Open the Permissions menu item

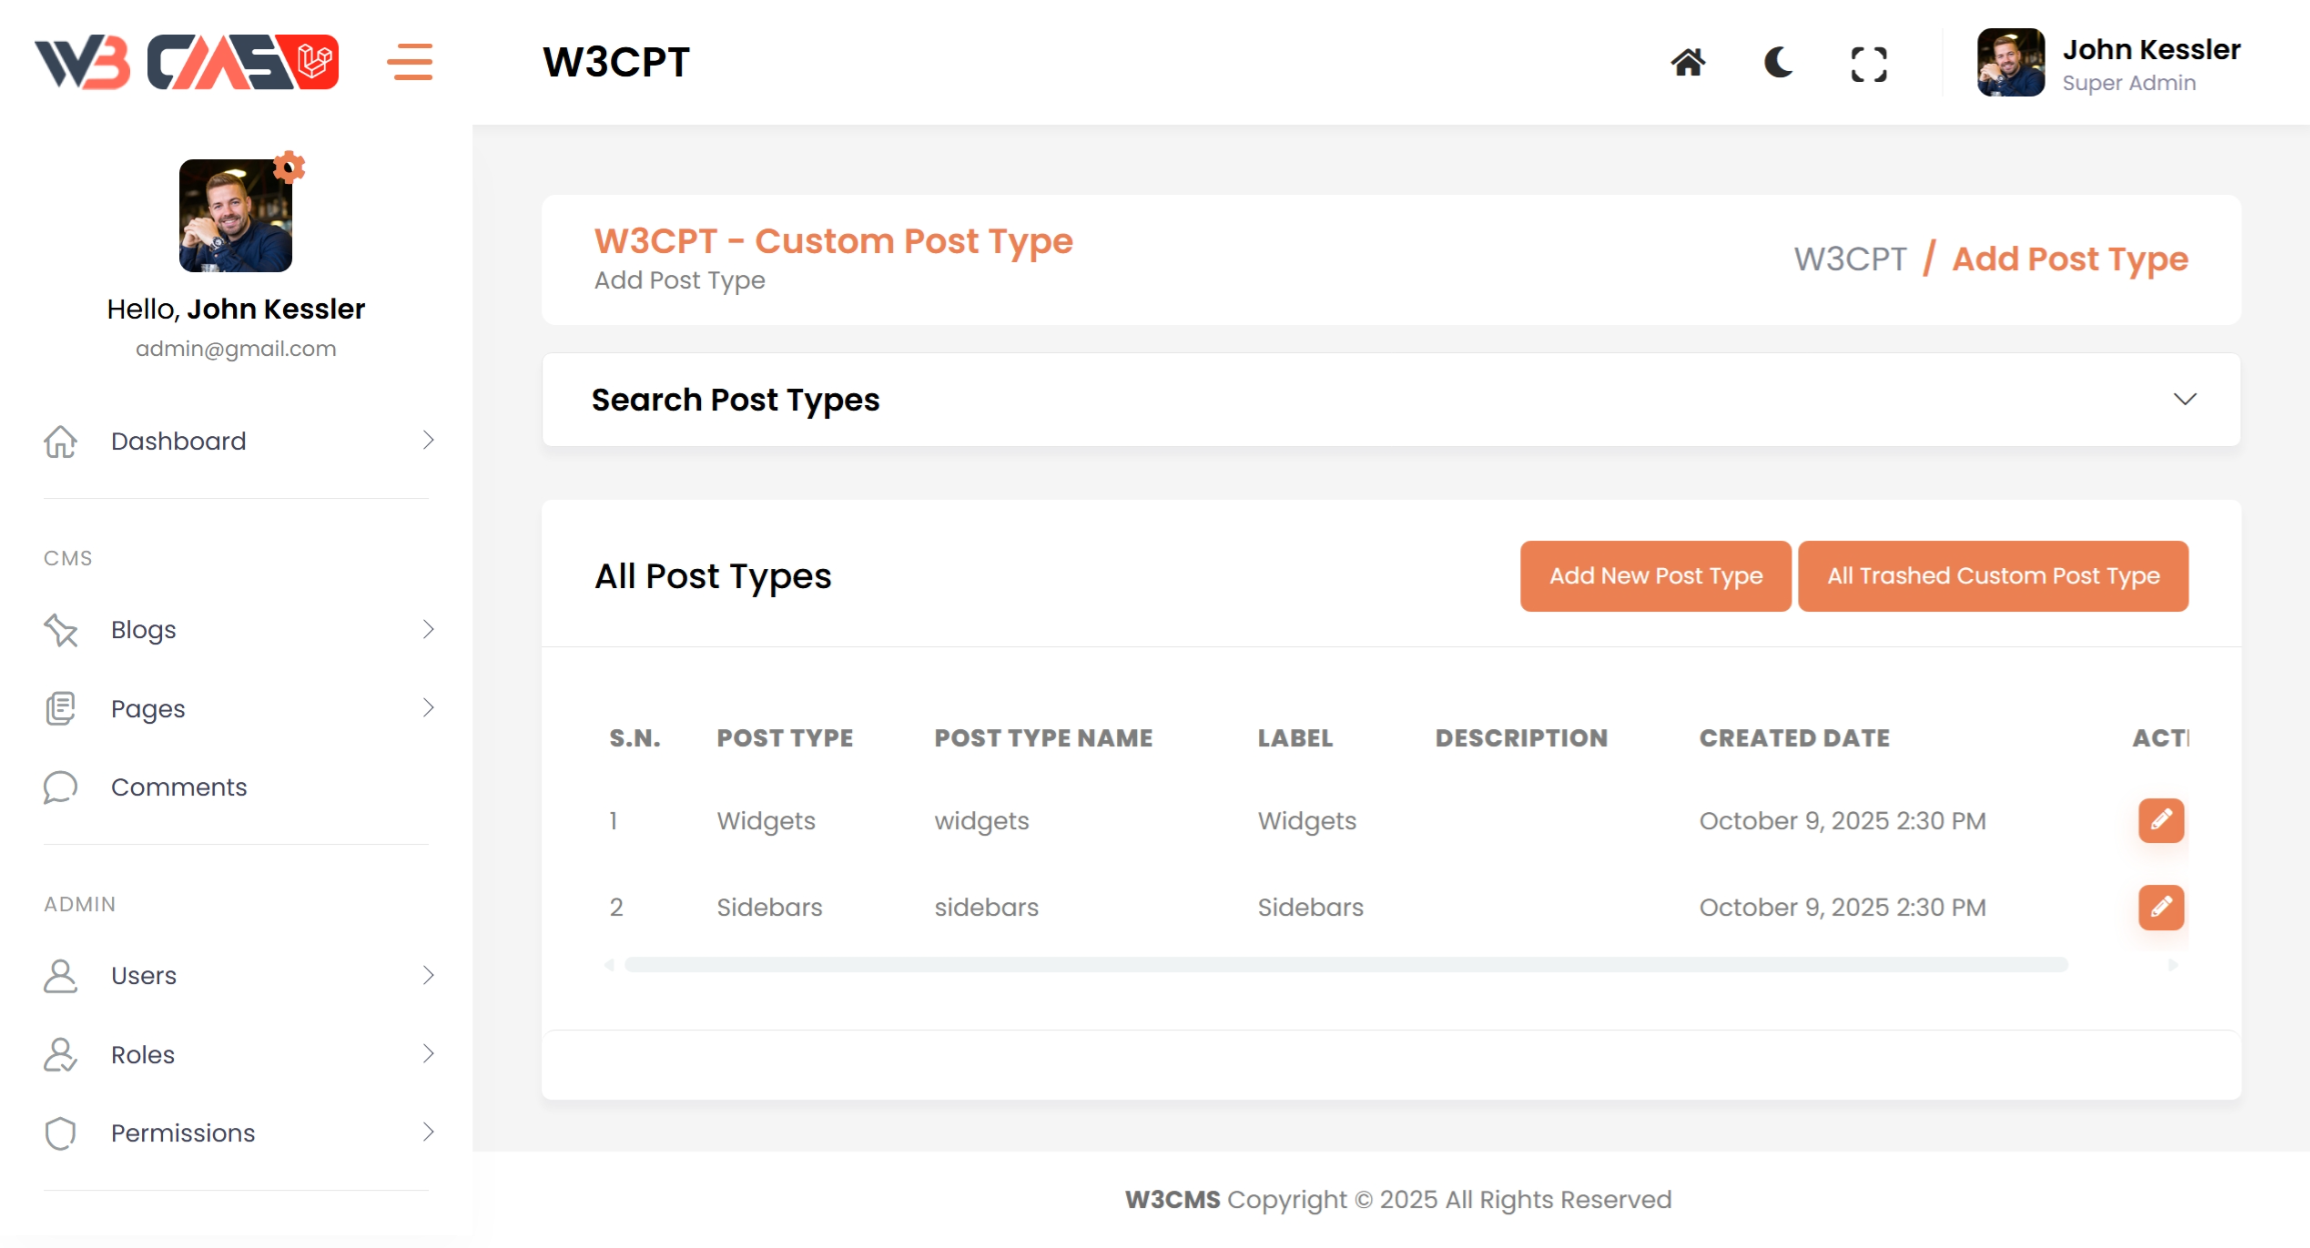182,1133
